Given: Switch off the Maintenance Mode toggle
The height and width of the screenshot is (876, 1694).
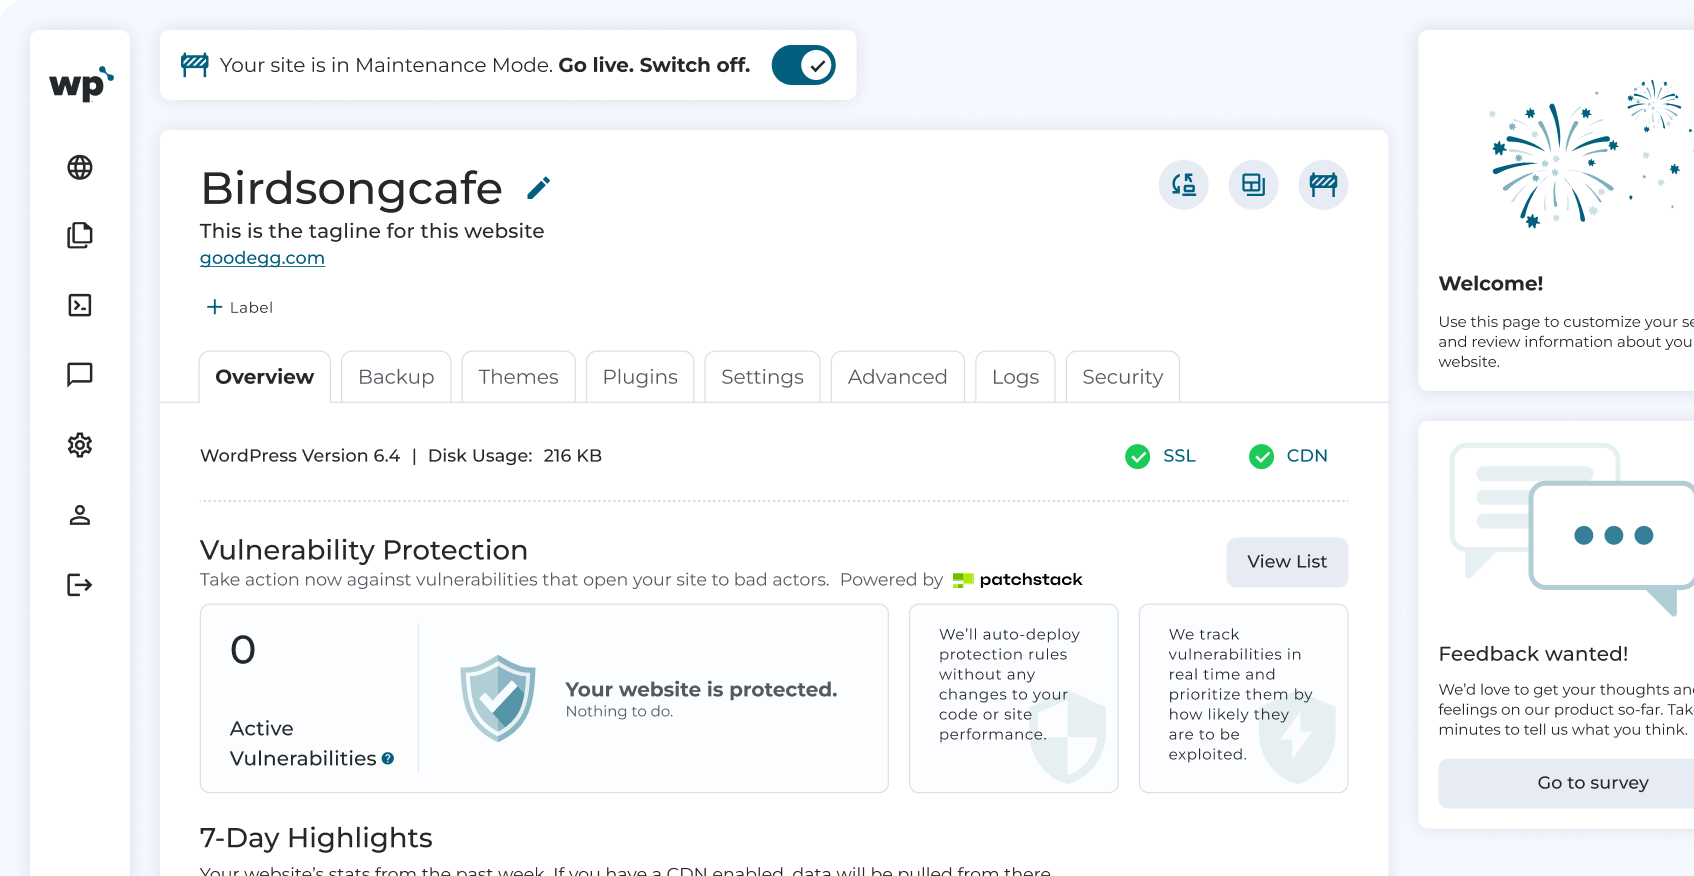Looking at the screenshot, I should click(803, 66).
